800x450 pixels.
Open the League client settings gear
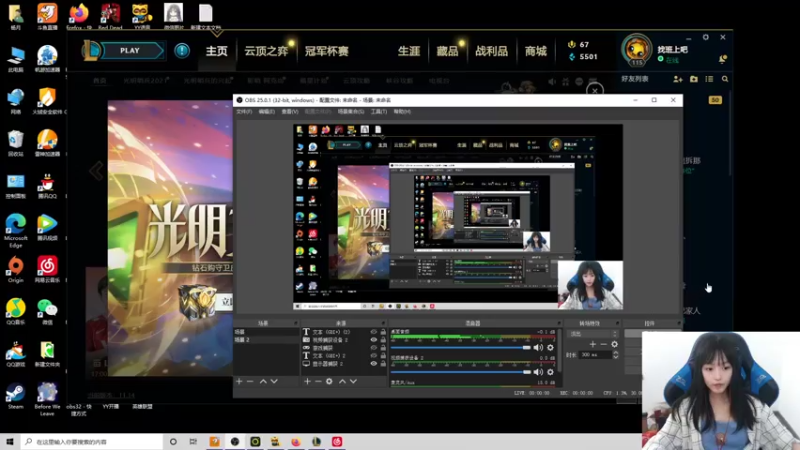pyautogui.click(x=706, y=37)
